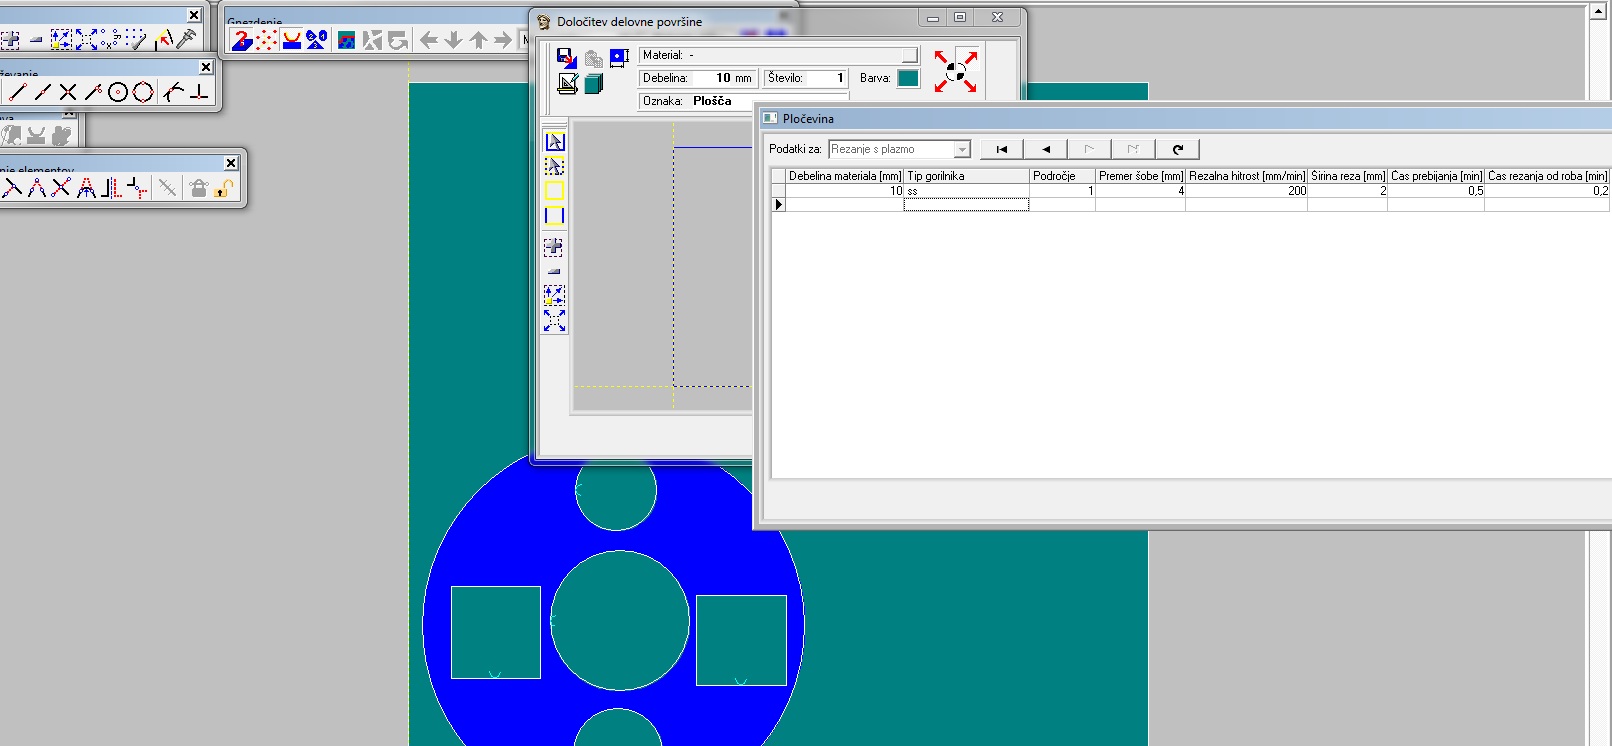Click the teal Barva color swatch

908,78
